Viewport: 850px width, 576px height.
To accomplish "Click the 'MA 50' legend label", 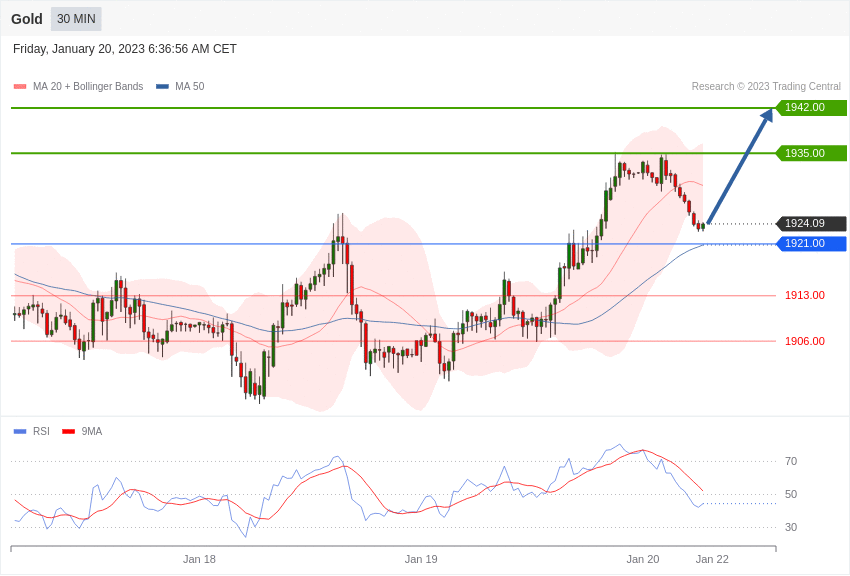I will pos(190,86).
